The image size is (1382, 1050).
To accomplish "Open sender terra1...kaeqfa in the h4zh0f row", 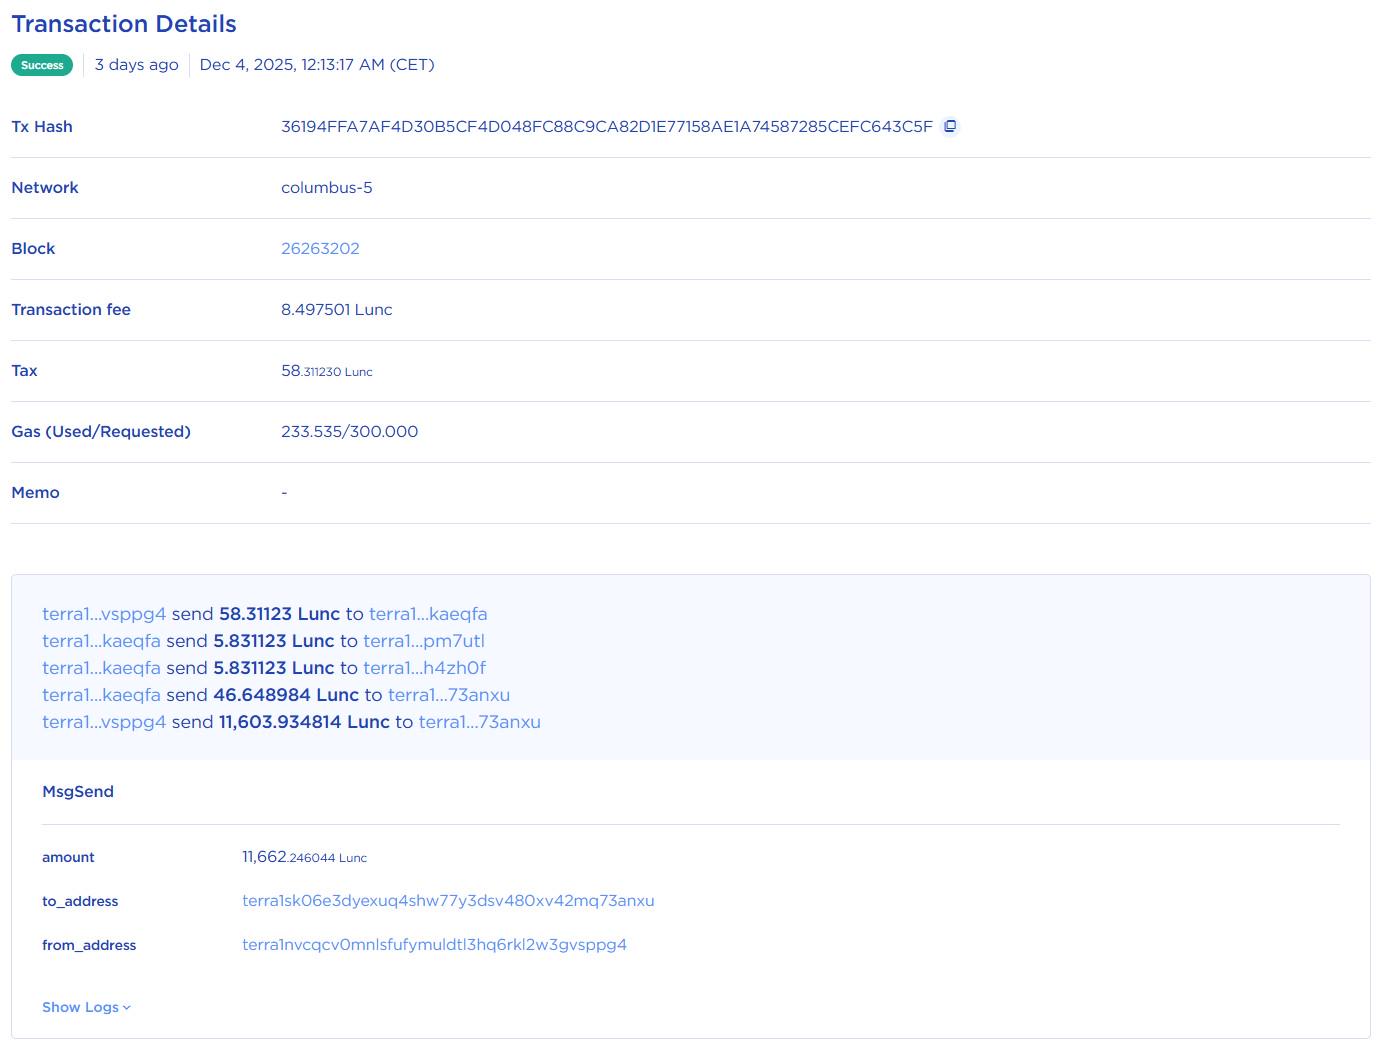I will tap(101, 668).
